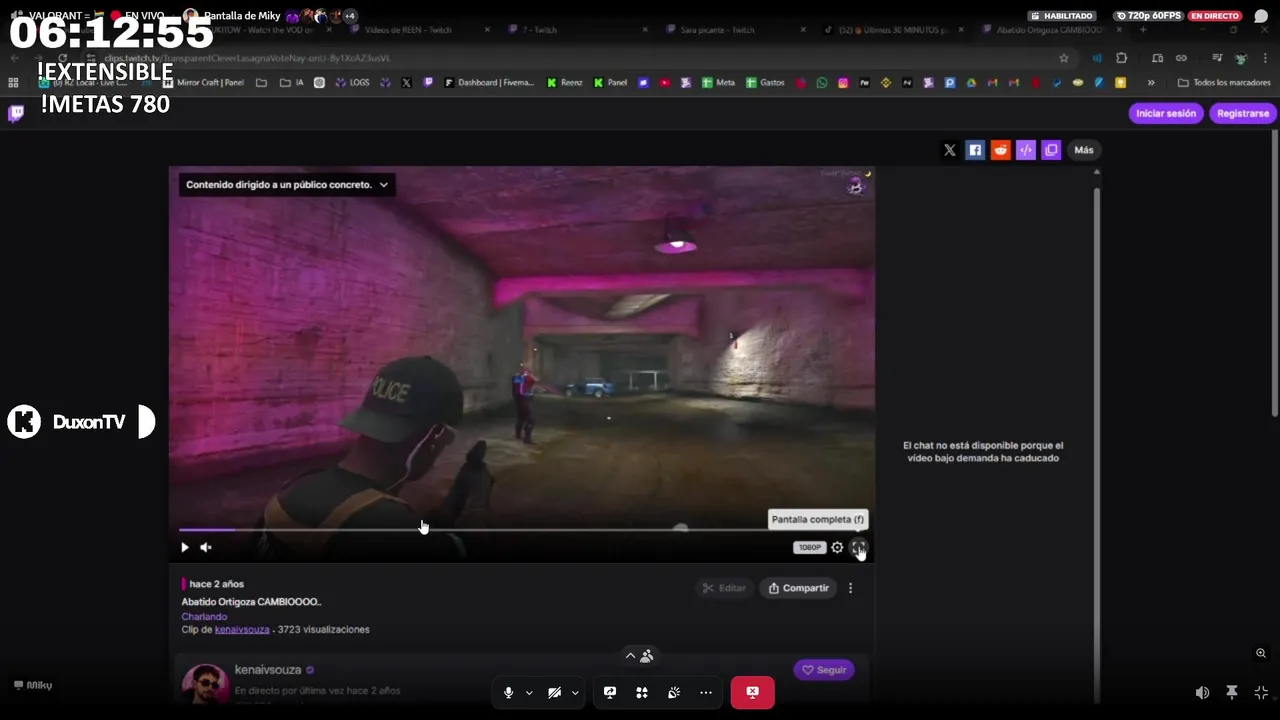Expand microphone options chevron
Screen dimensions: 1280x720
click(x=529, y=692)
